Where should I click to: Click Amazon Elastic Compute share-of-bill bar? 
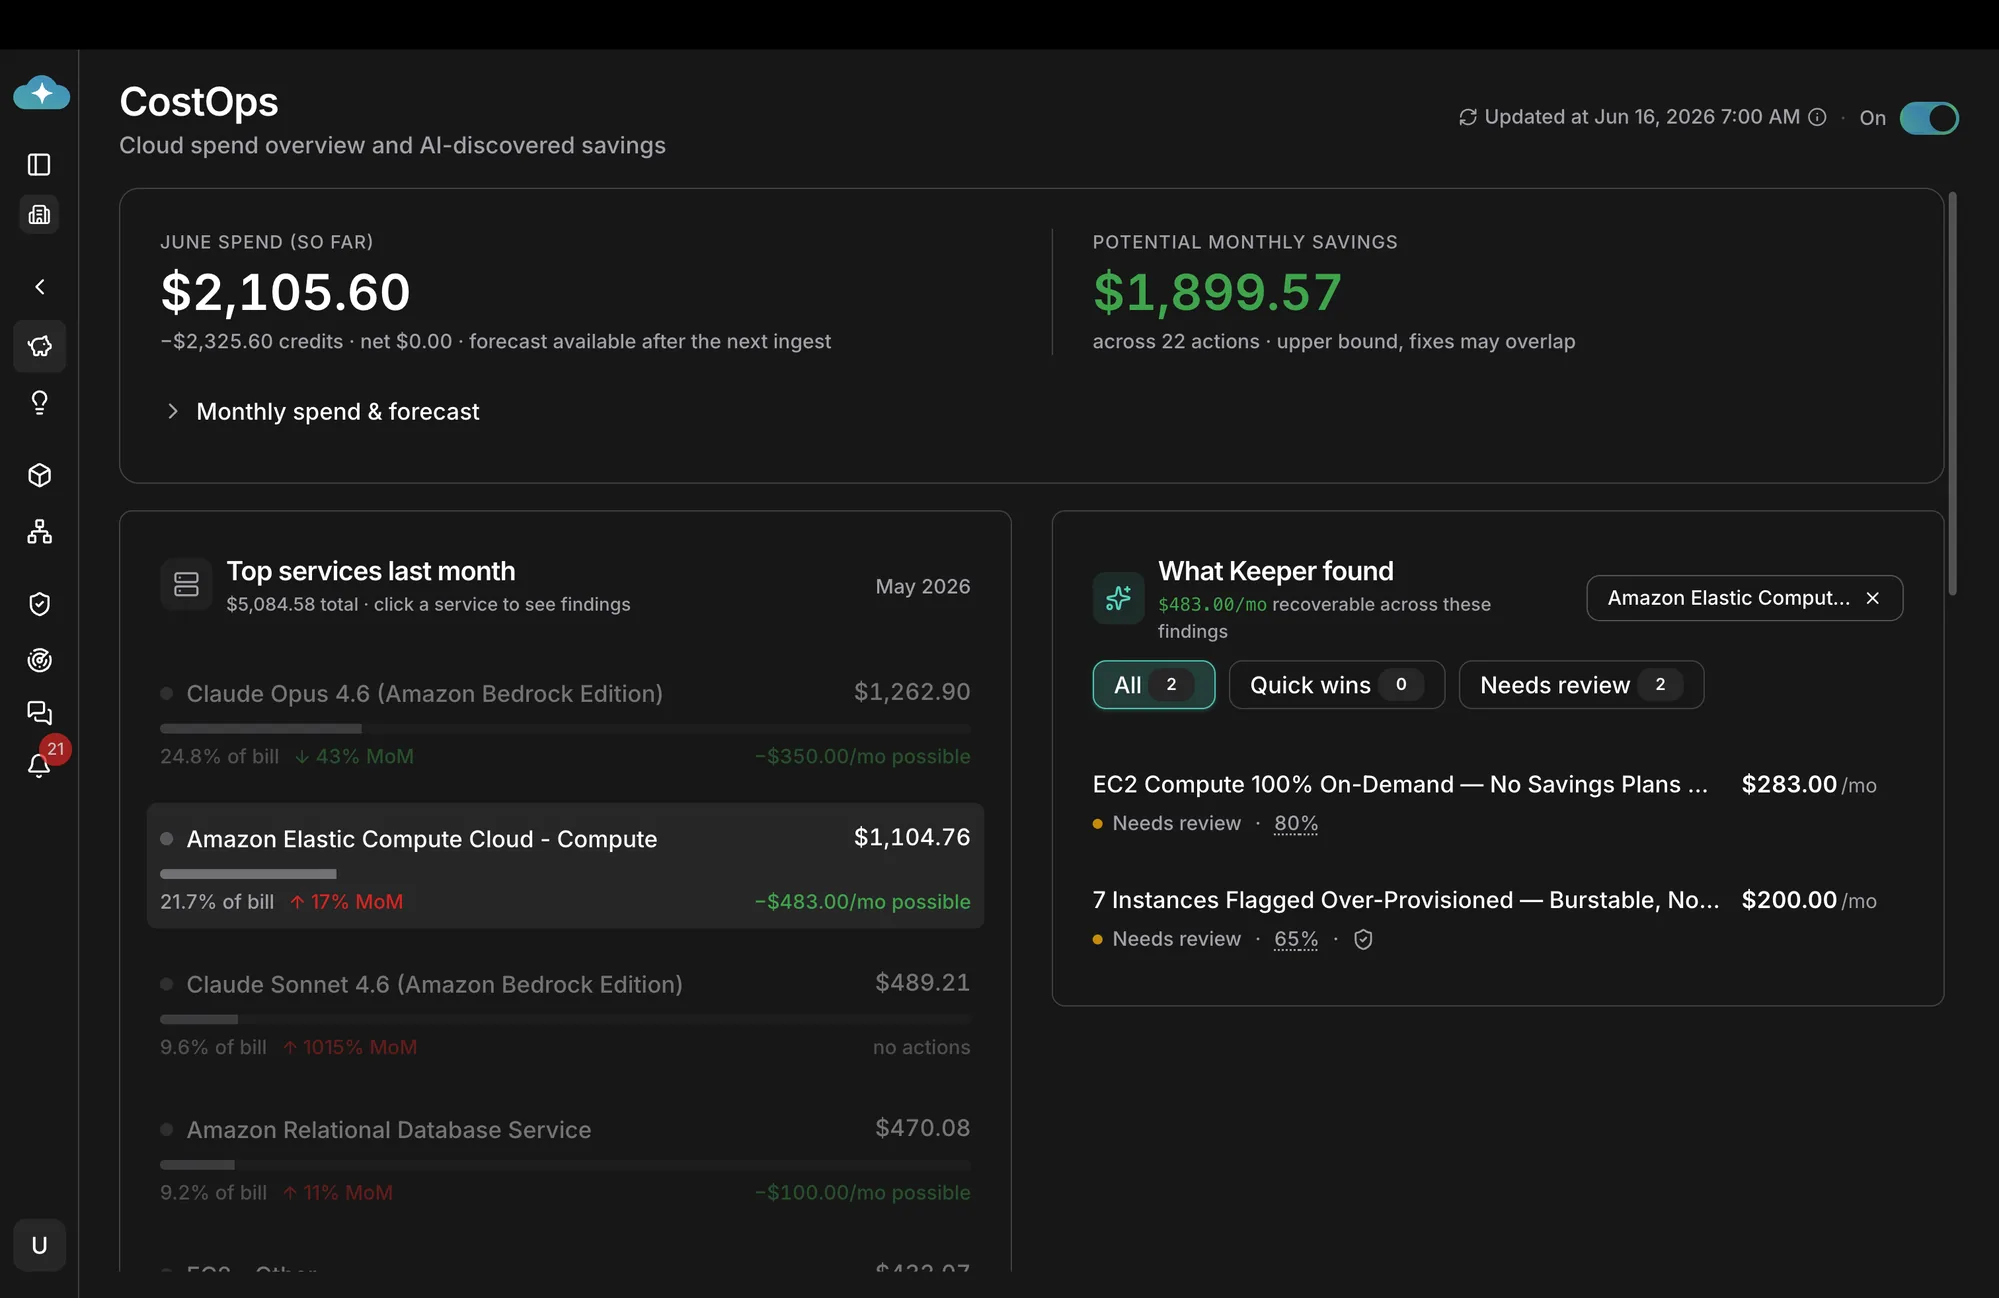[565, 874]
